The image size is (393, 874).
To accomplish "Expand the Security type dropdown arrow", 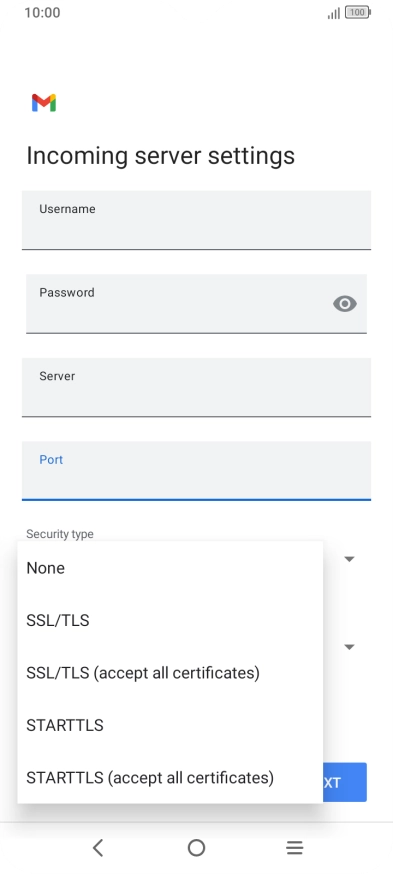I will (350, 559).
